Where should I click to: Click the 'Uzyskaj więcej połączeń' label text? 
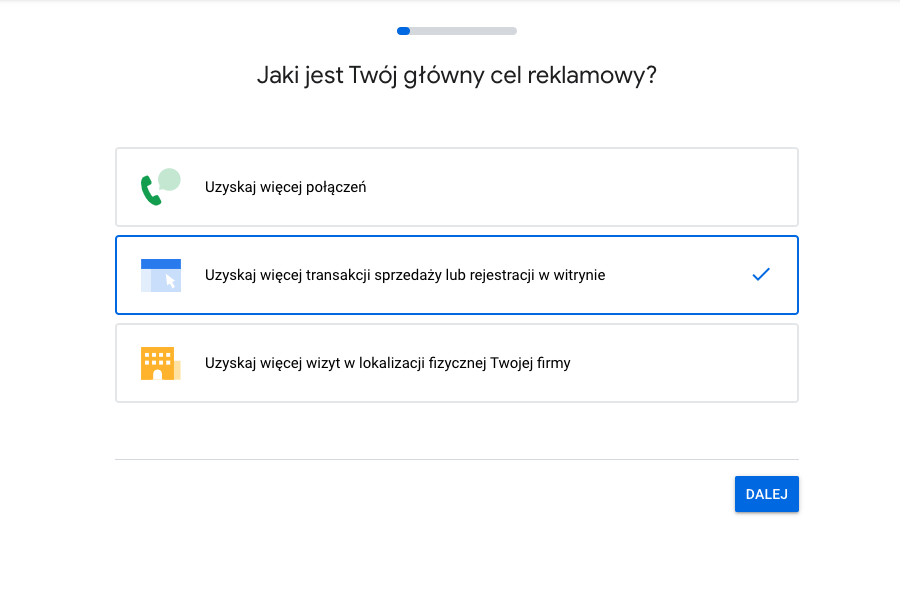(285, 187)
